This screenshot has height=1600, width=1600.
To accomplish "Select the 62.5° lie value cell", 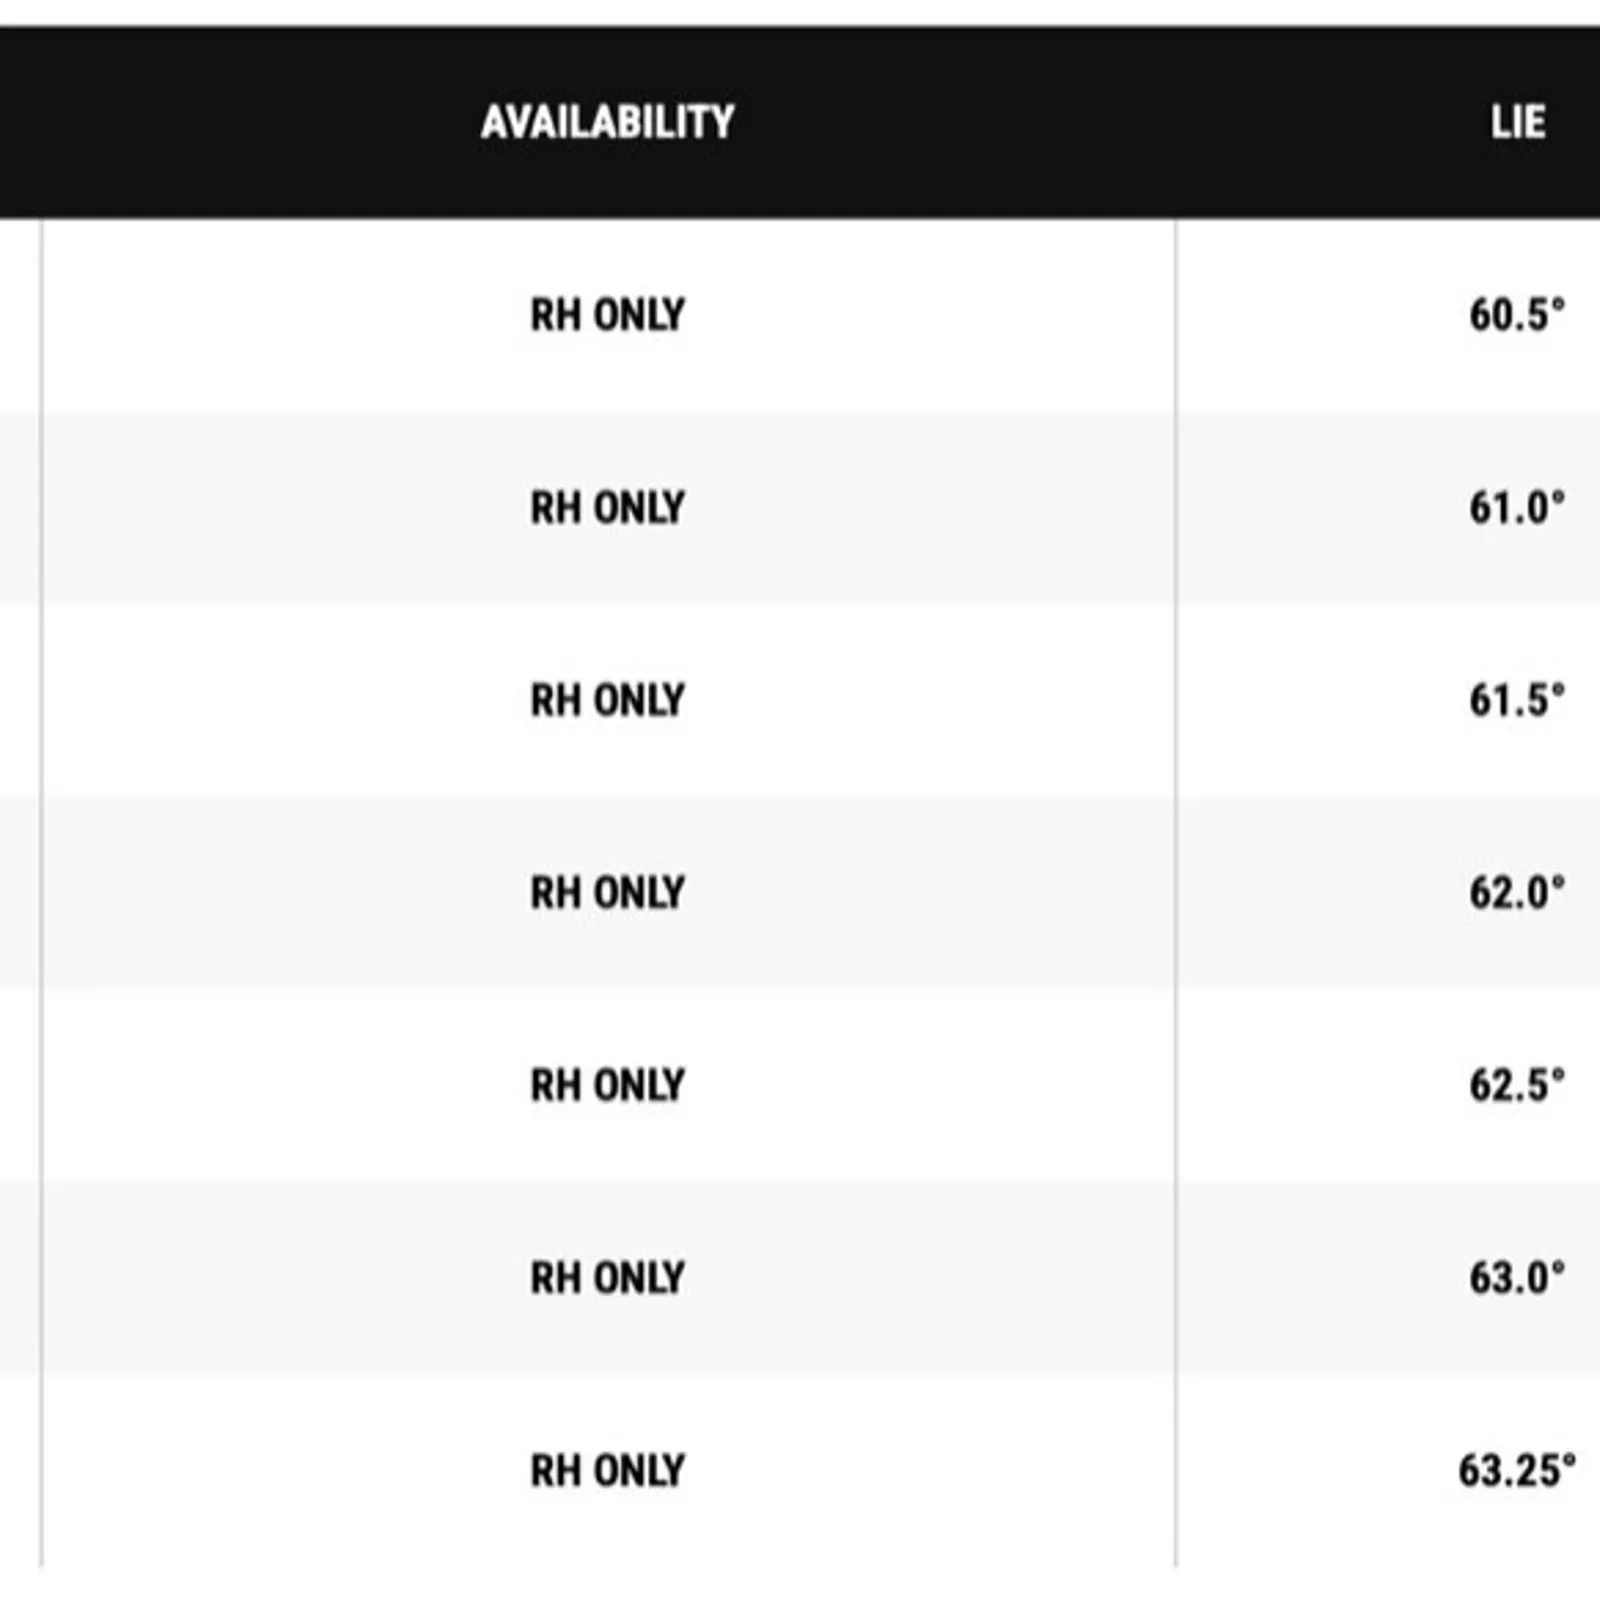I will click(1516, 1085).
